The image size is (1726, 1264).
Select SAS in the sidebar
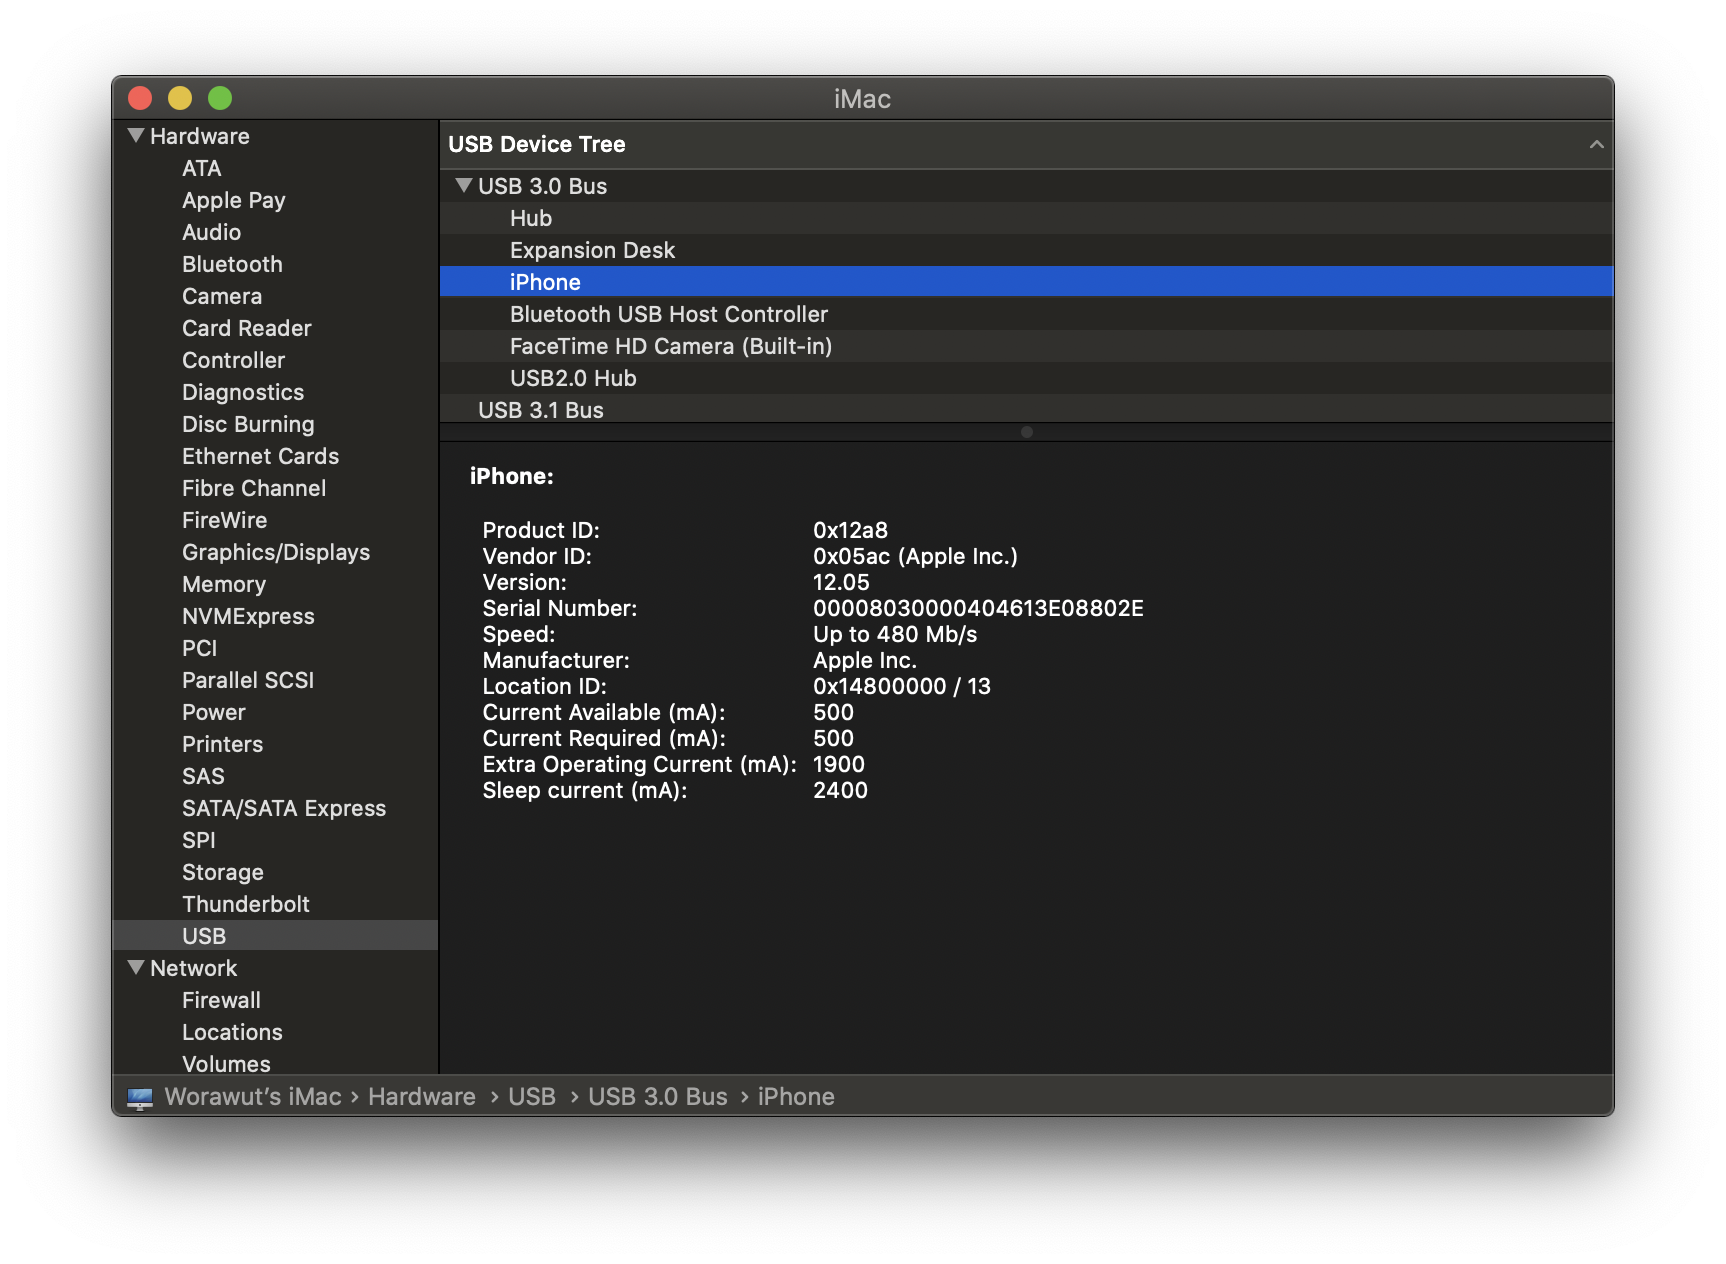click(203, 776)
